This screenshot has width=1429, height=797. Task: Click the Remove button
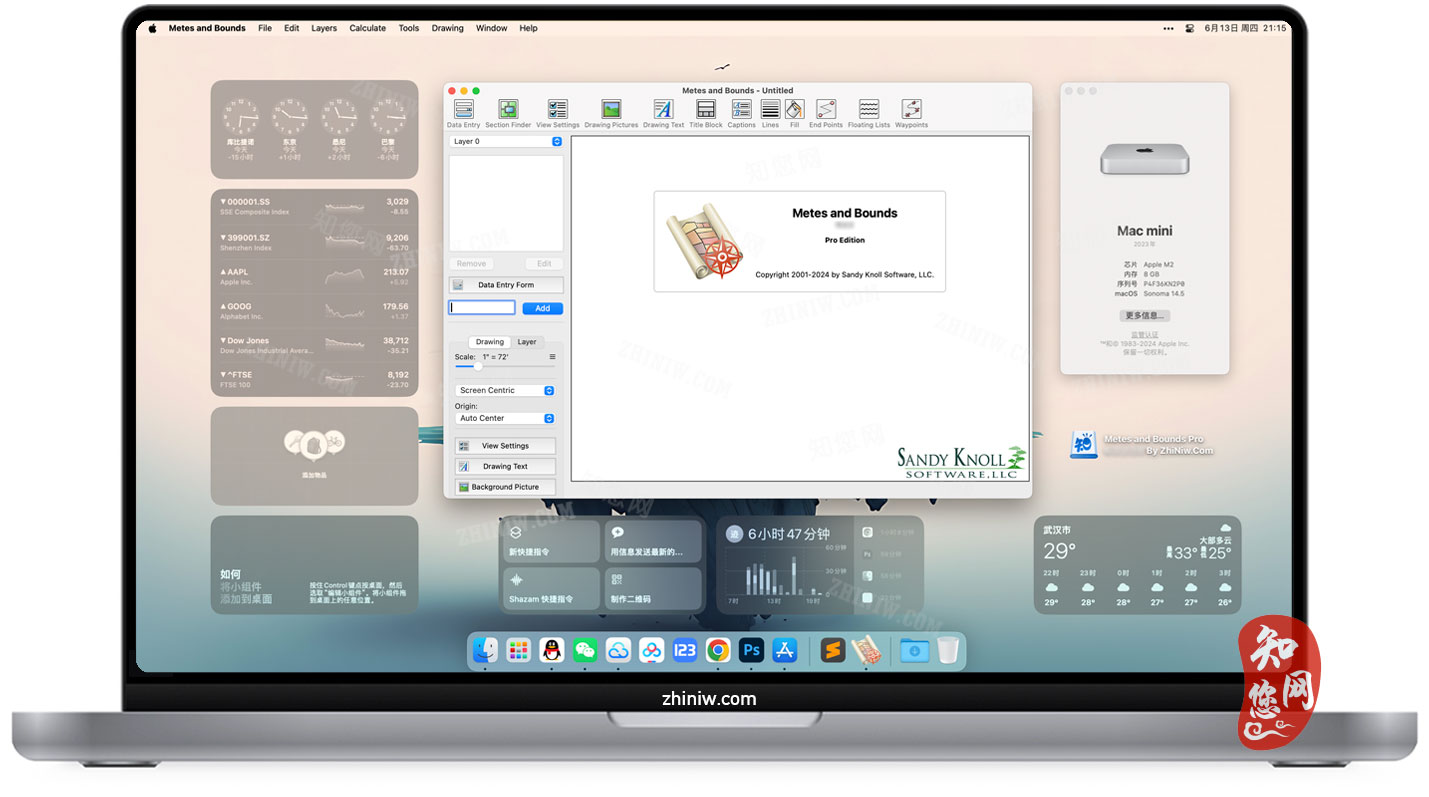(x=471, y=264)
